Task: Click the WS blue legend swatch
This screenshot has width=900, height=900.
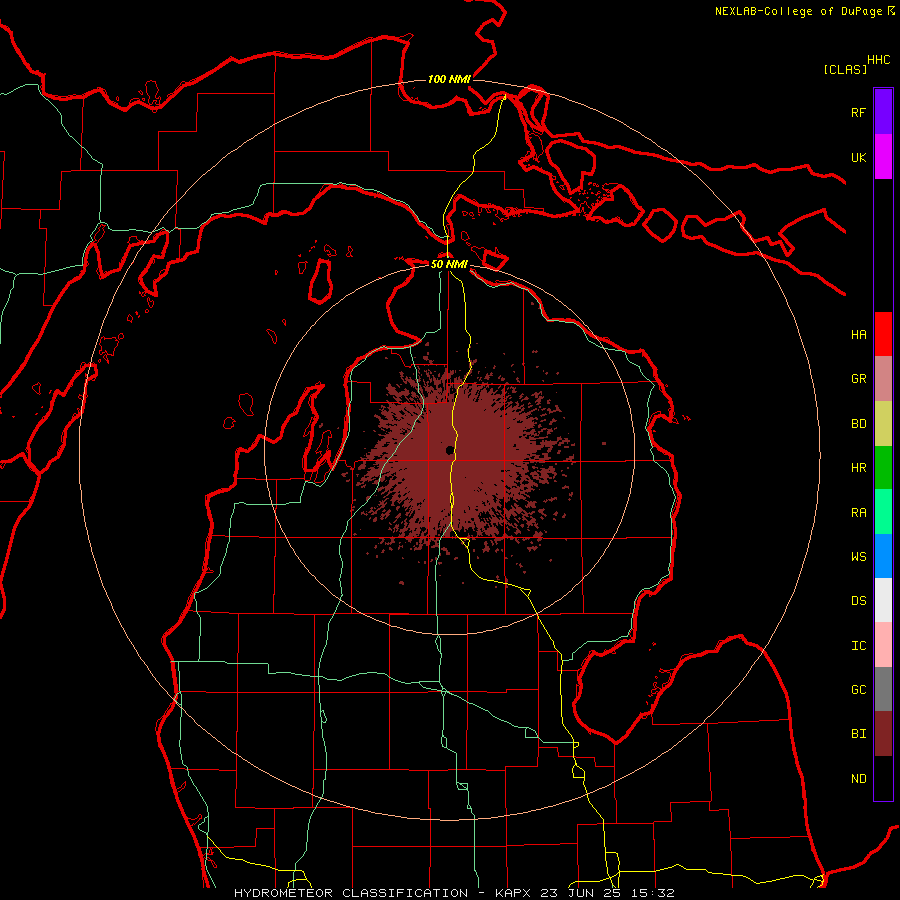Action: pos(883,556)
